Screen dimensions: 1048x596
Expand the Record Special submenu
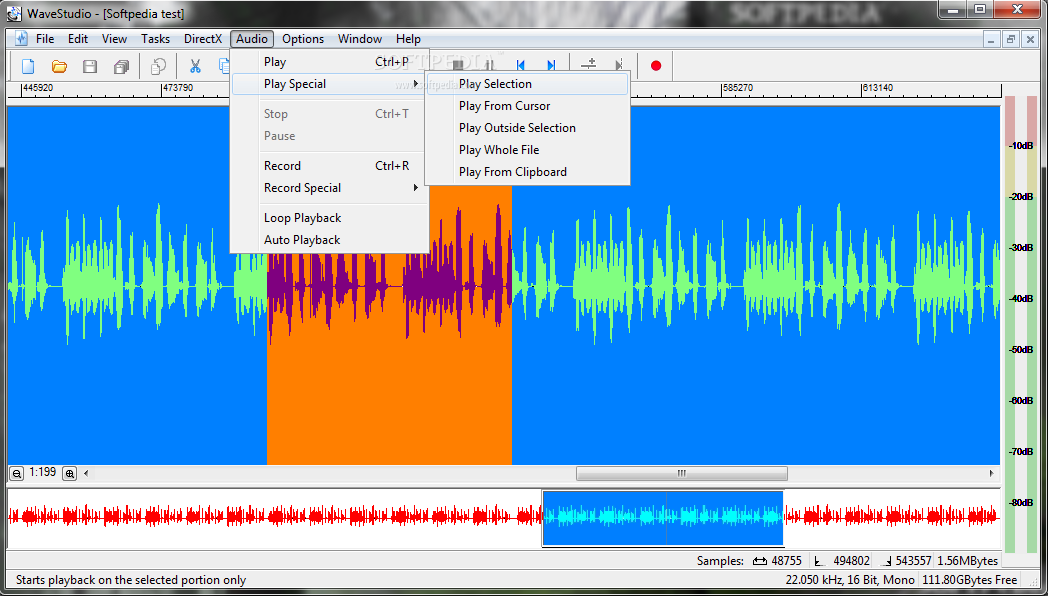[x=330, y=188]
